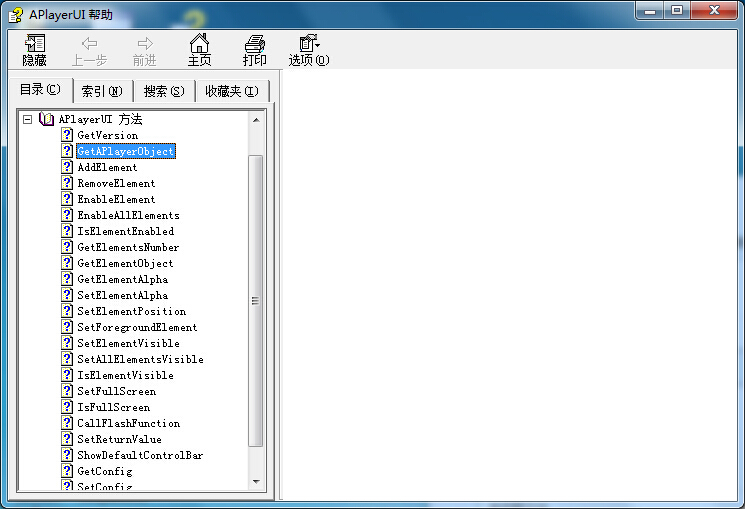The height and width of the screenshot is (509, 745).
Task: Click the Hide (隐藏) toolbar icon
Action: [x=35, y=43]
